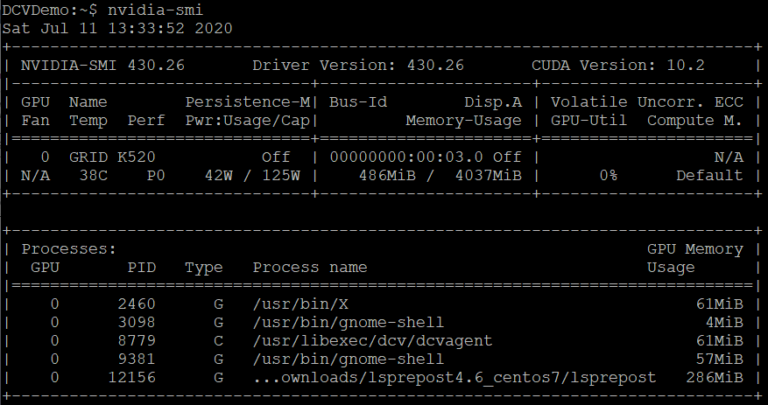Click the CUDA Version 10.2 value
The height and width of the screenshot is (405, 768).
tap(618, 65)
